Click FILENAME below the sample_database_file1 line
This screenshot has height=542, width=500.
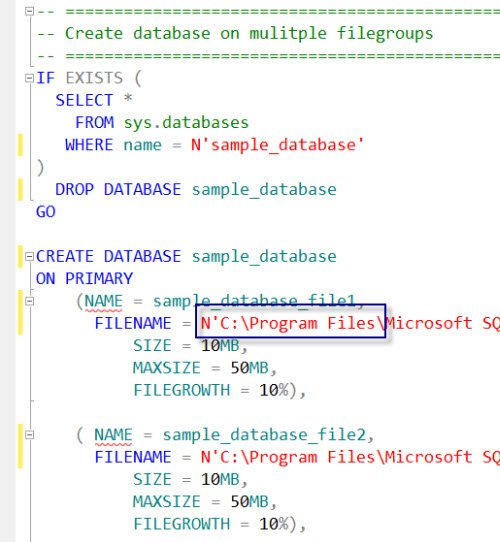pyautogui.click(x=133, y=324)
